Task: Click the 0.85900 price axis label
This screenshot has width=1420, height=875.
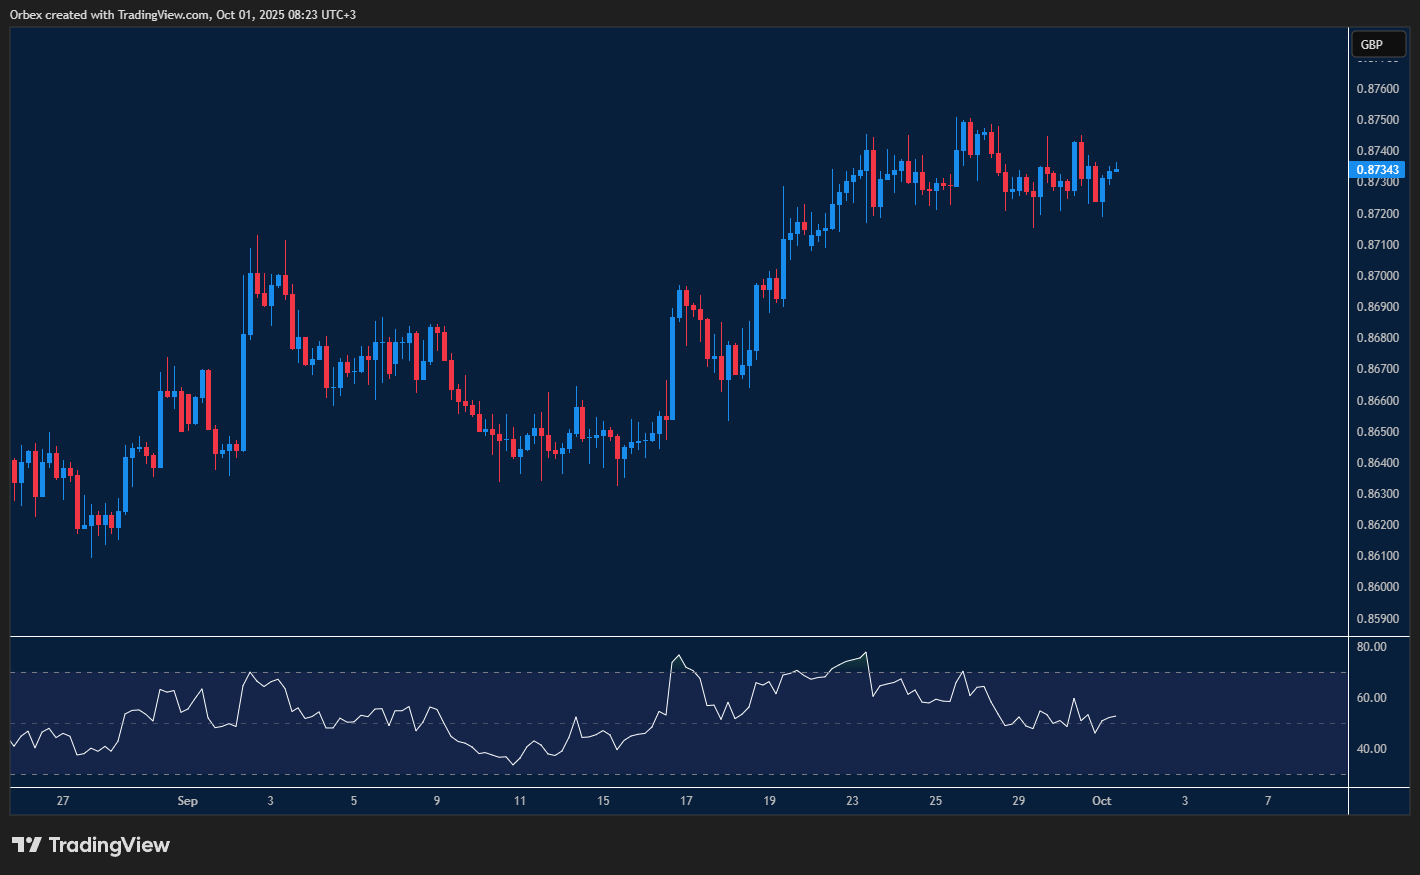Action: [x=1377, y=618]
